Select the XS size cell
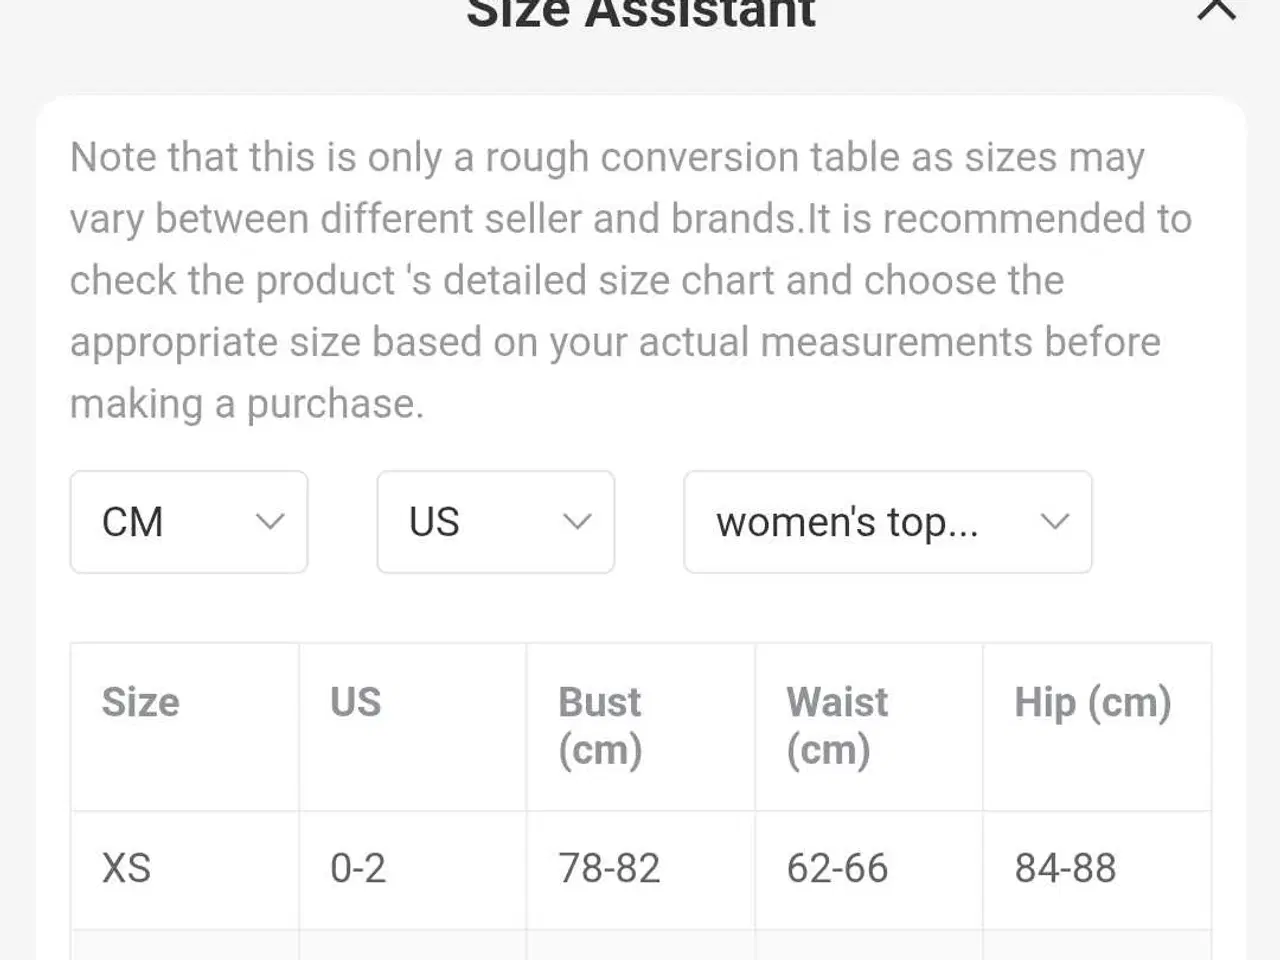The image size is (1280, 960). click(x=127, y=868)
